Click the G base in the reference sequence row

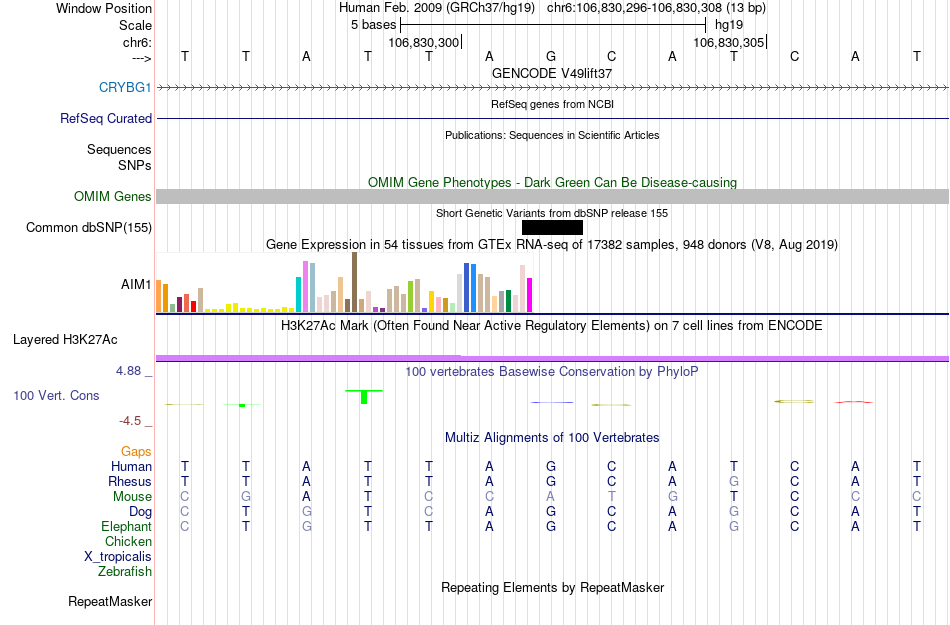coord(551,56)
